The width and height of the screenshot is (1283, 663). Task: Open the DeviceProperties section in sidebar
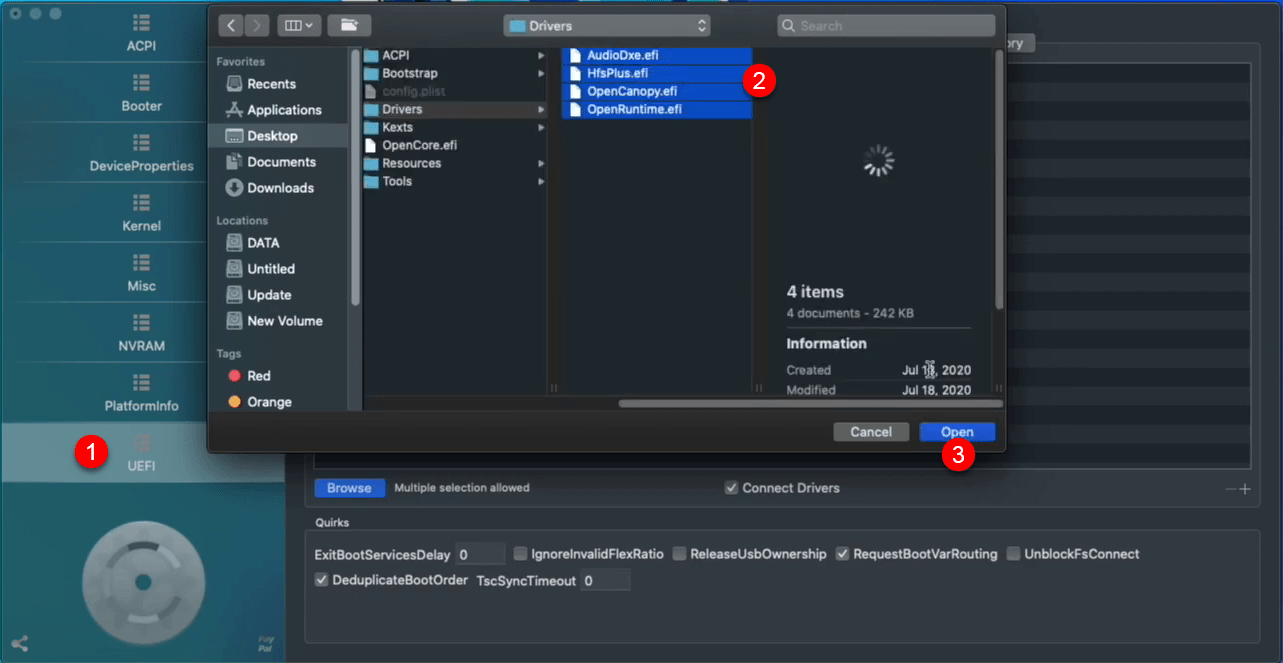click(141, 152)
